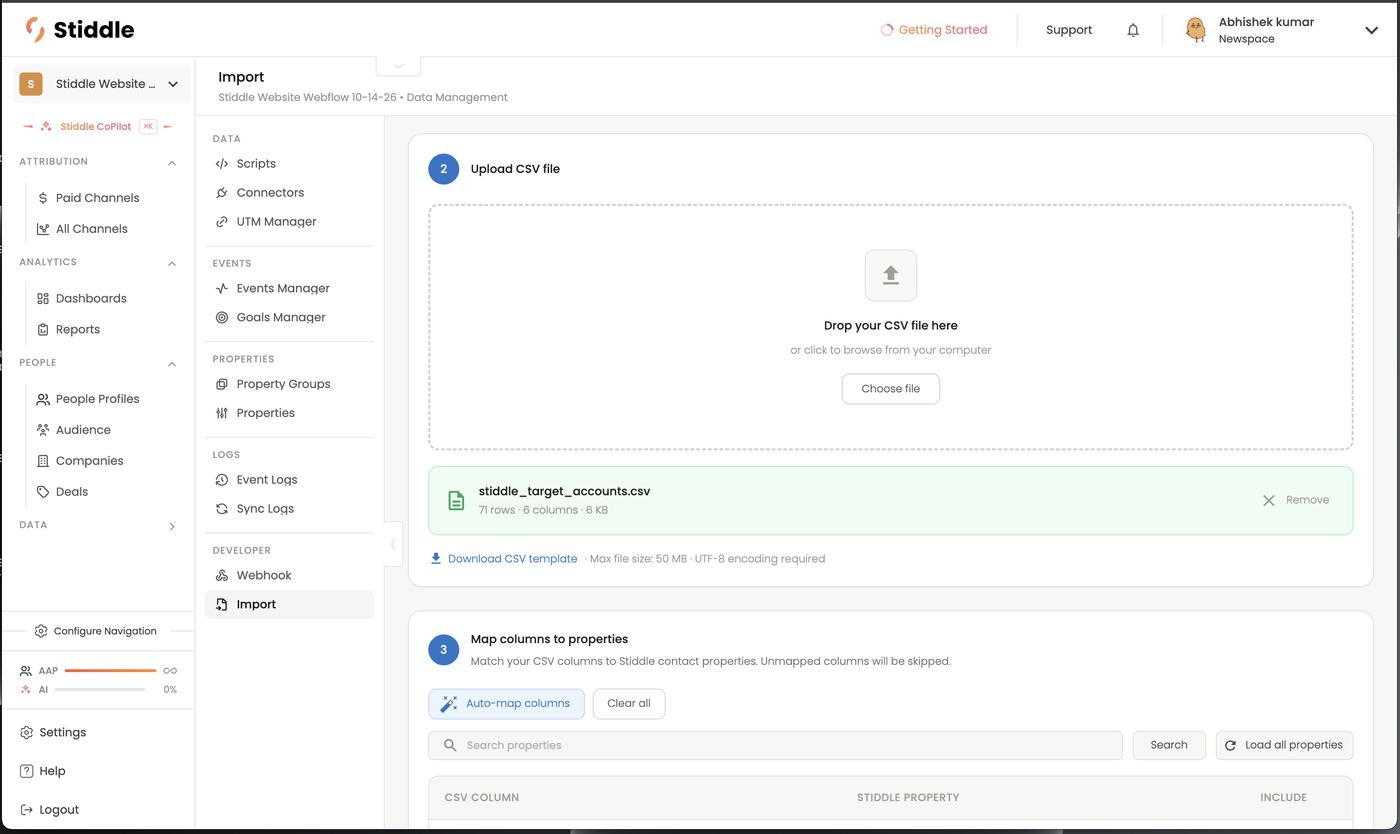Image resolution: width=1400 pixels, height=834 pixels.
Task: Click the CSV COLUMN header
Action: (x=482, y=797)
